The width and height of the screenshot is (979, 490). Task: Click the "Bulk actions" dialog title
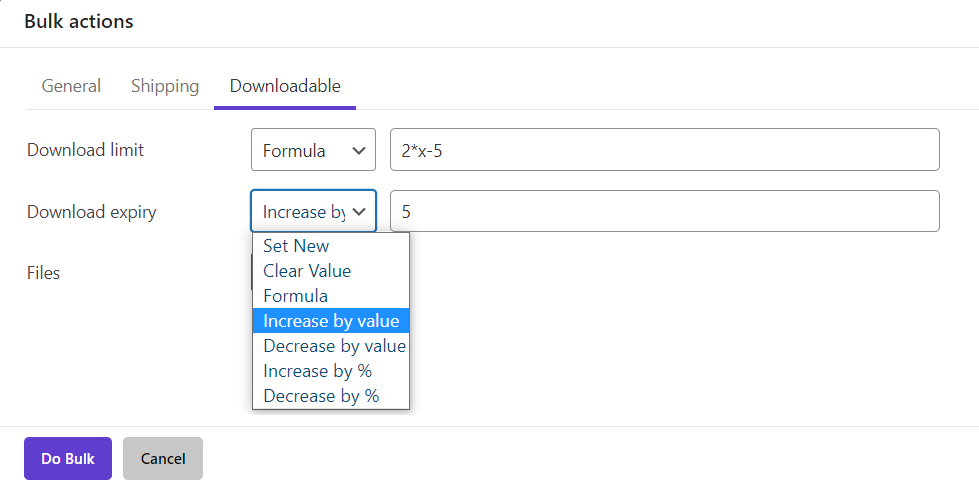point(79,21)
